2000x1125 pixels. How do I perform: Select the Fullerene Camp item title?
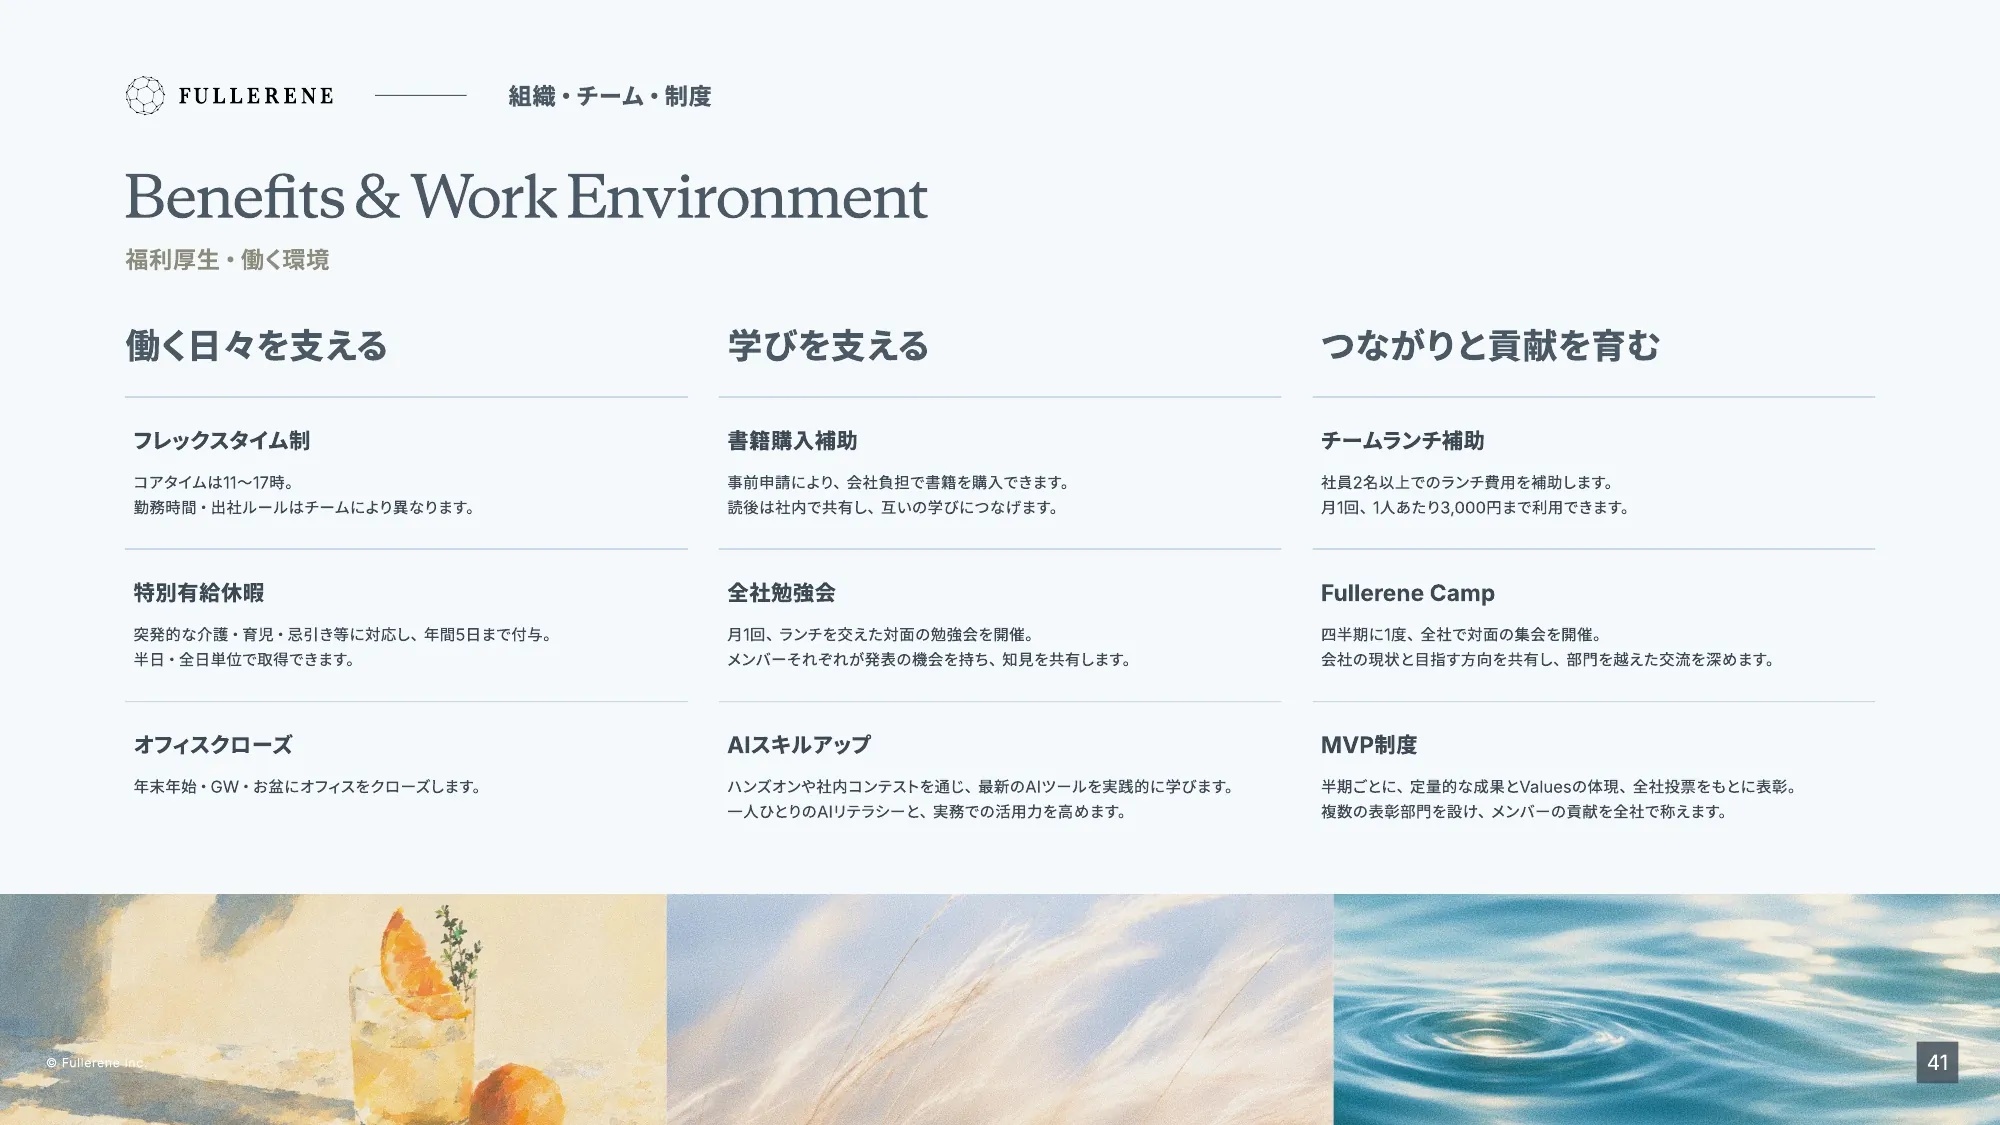coord(1407,593)
